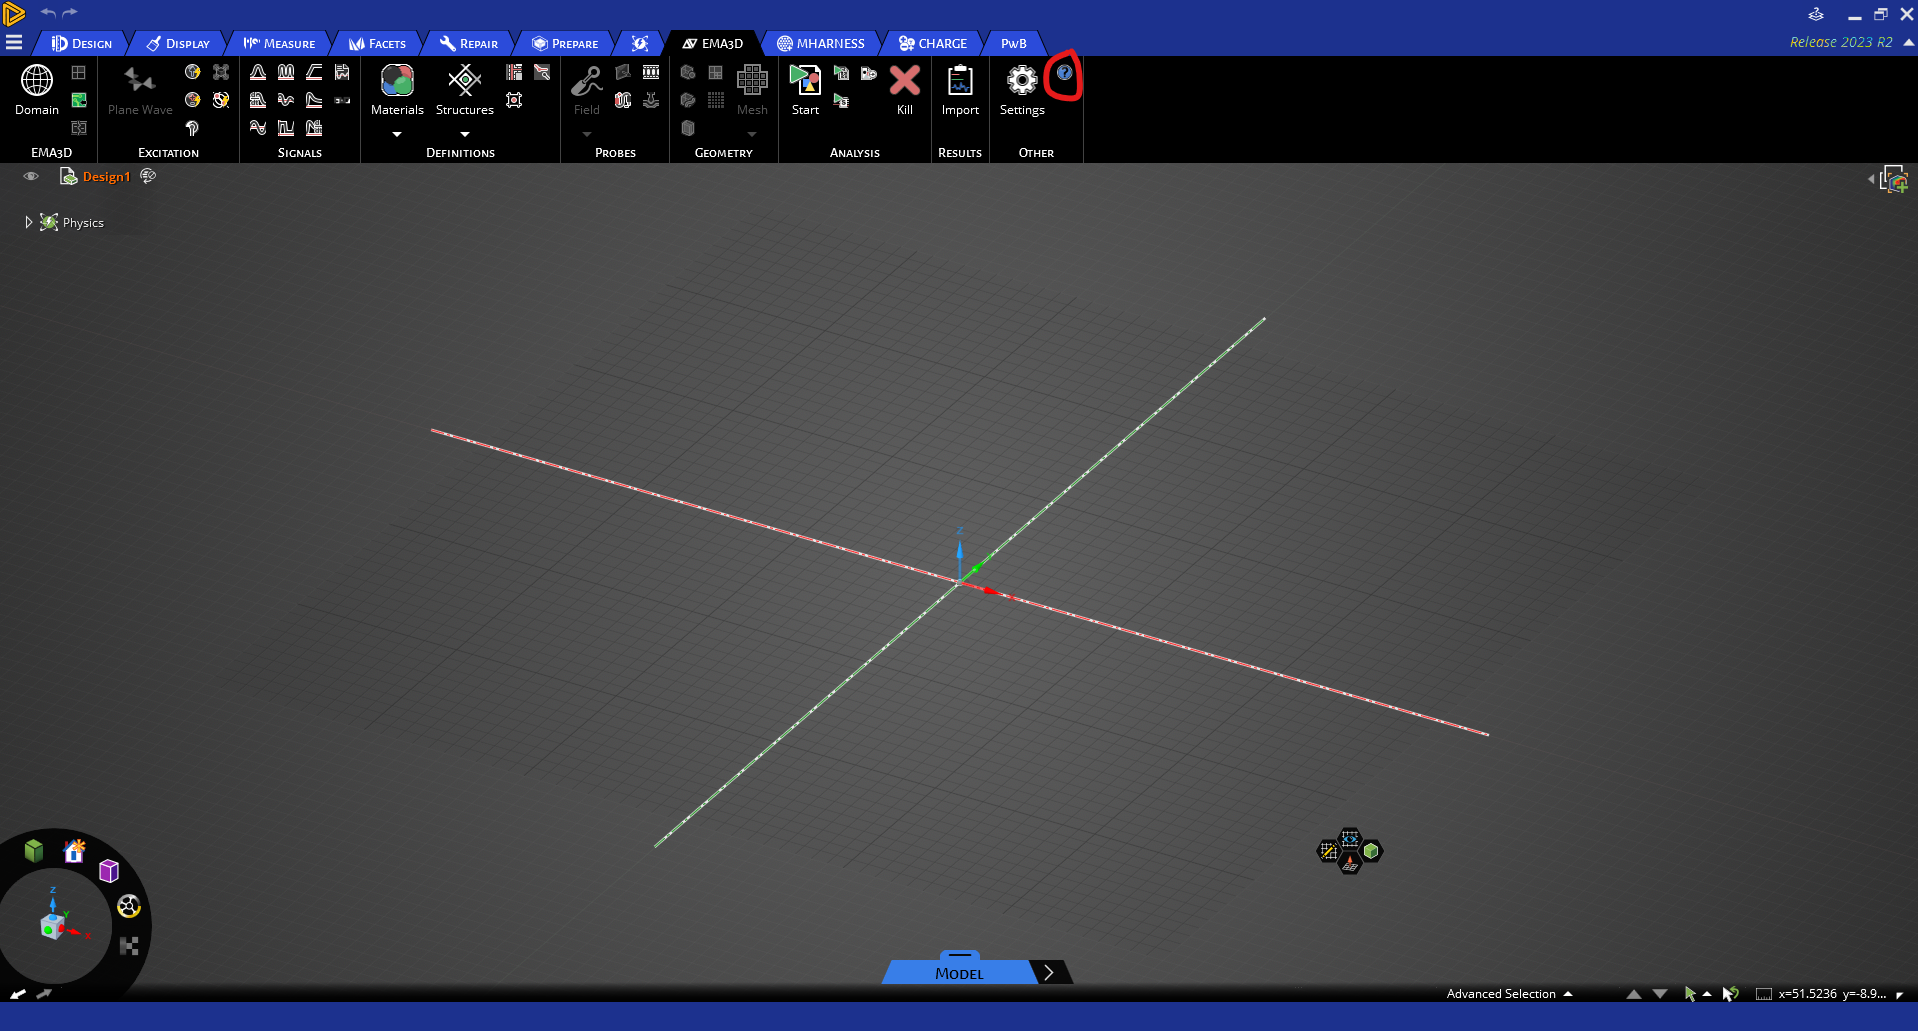Click the Start analysis icon
This screenshot has height=1031, width=1918.
pyautogui.click(x=805, y=82)
